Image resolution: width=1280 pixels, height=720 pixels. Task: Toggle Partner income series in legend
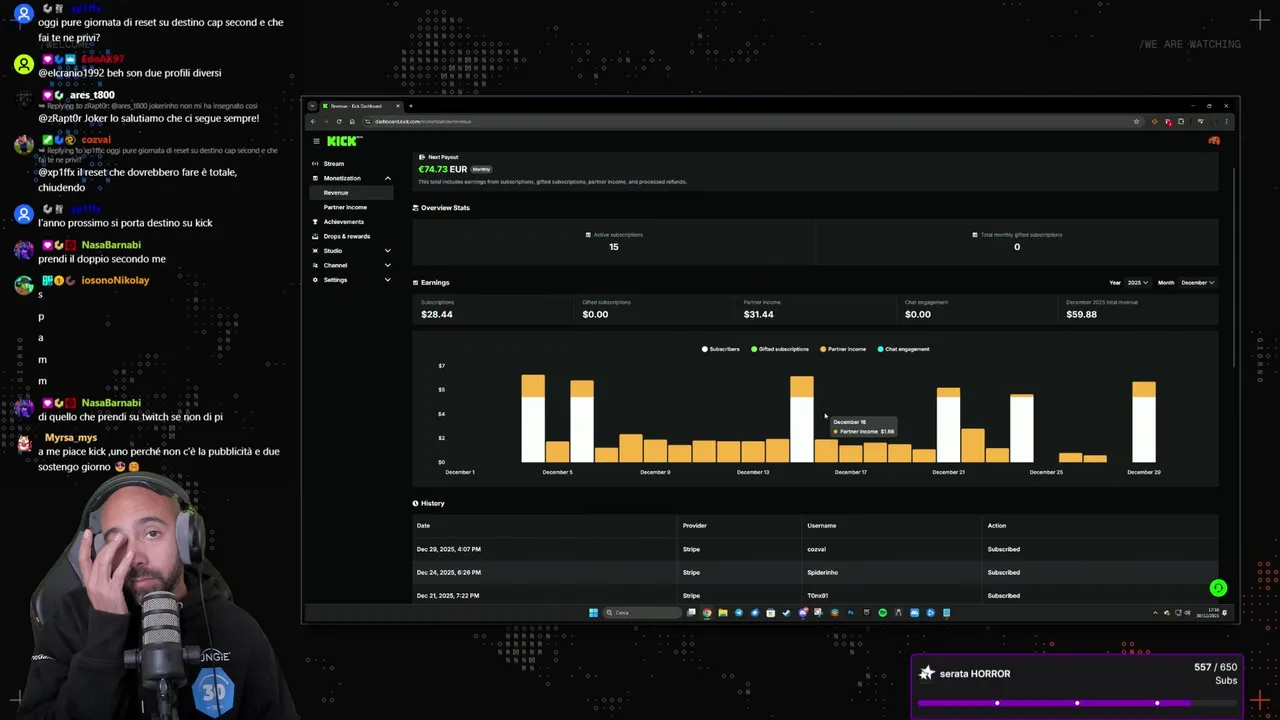843,349
